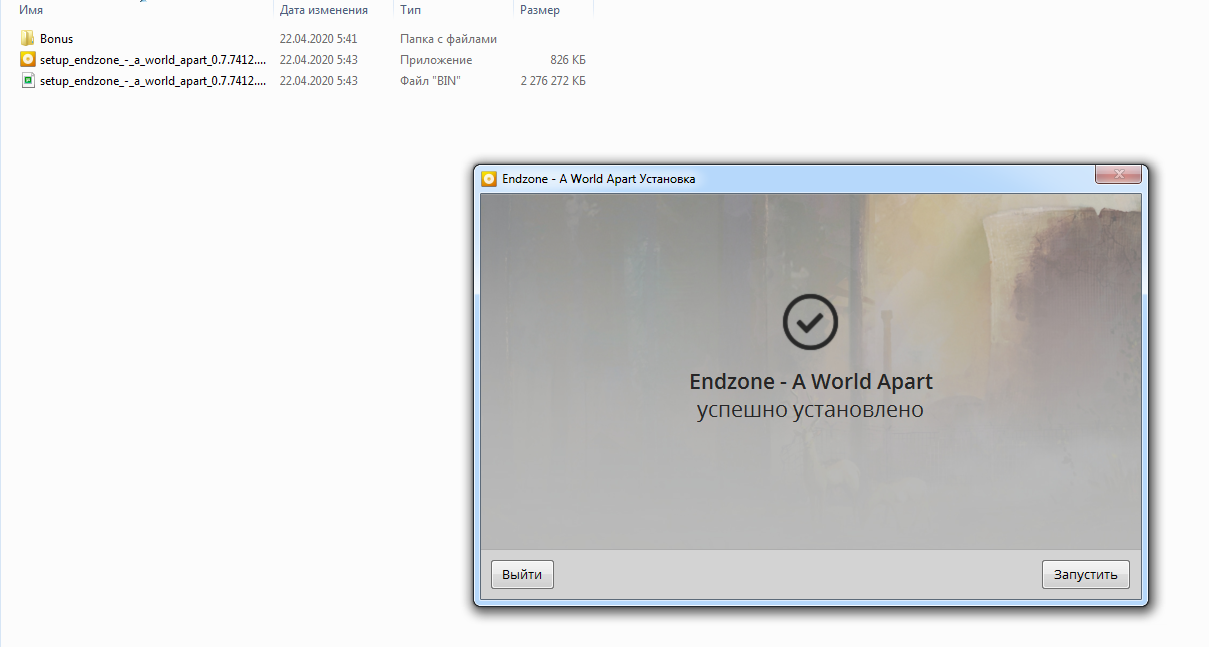Sort files by Тип column header
The image size is (1209, 647).
(x=410, y=10)
